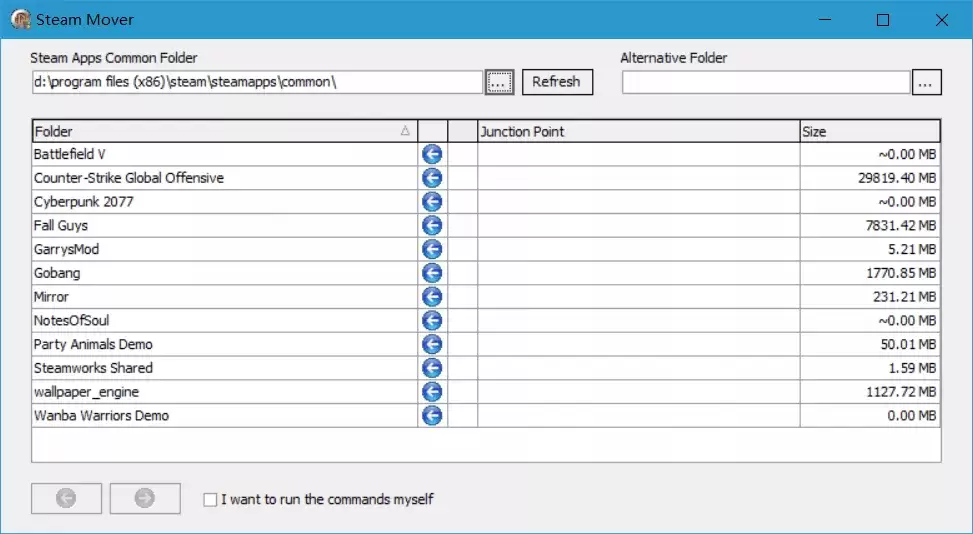The height and width of the screenshot is (534, 973).
Task: Select the Cyberpunk 2077 folder row
Action: tap(486, 202)
